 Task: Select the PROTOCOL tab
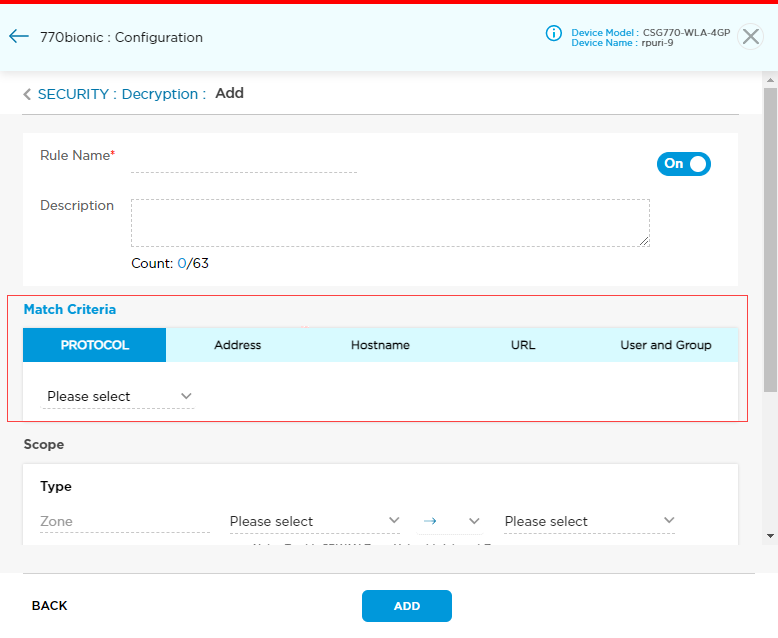click(94, 345)
